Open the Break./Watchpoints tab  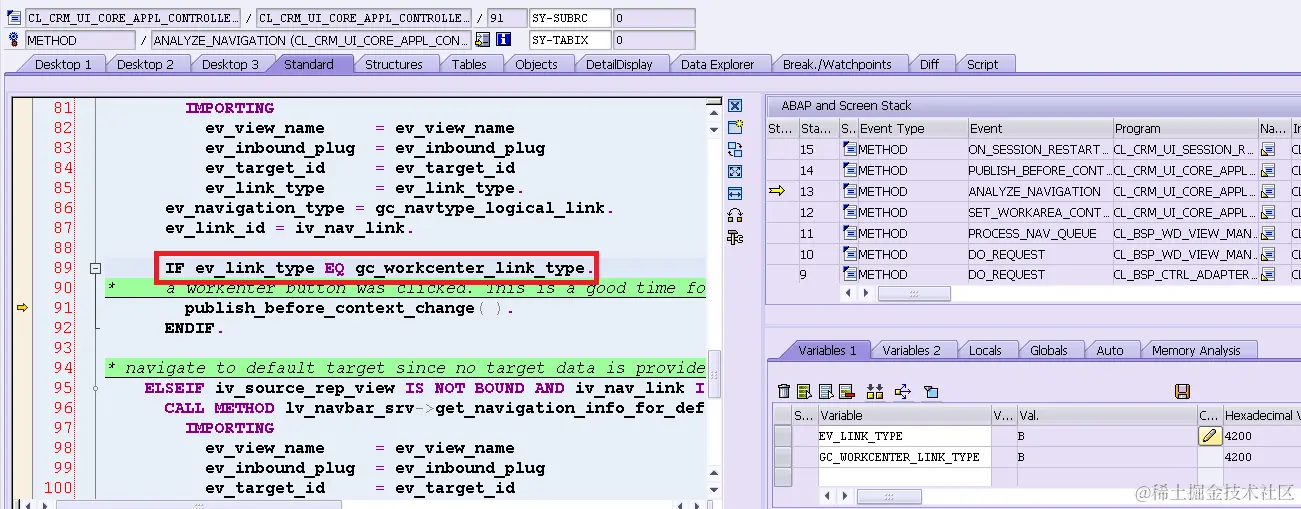(837, 64)
